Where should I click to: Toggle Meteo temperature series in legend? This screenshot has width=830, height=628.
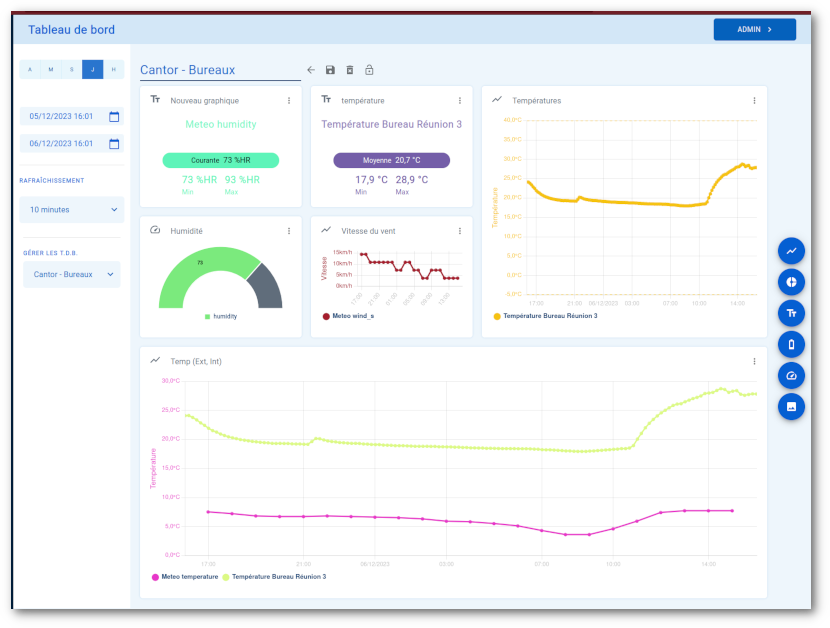(185, 576)
